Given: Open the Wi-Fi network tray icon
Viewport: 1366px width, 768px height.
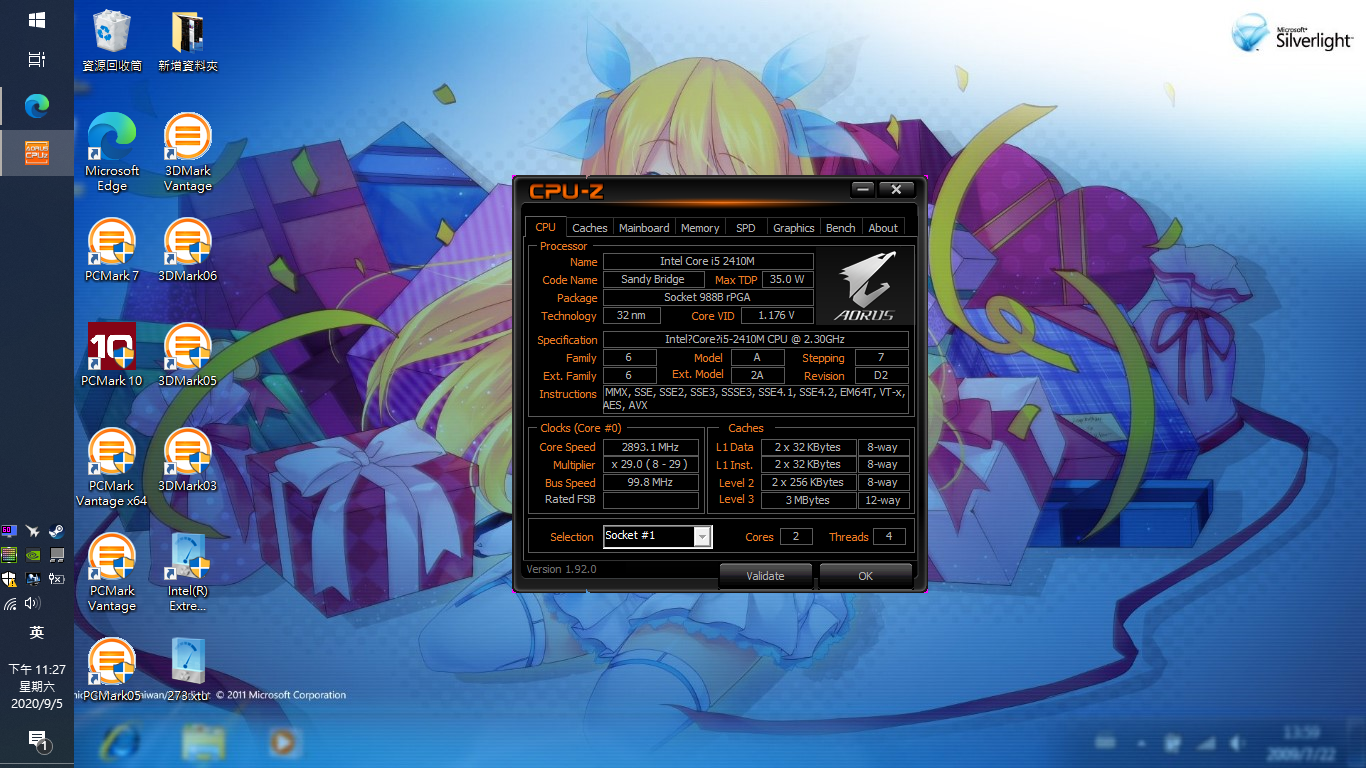Looking at the screenshot, I should click(x=10, y=603).
